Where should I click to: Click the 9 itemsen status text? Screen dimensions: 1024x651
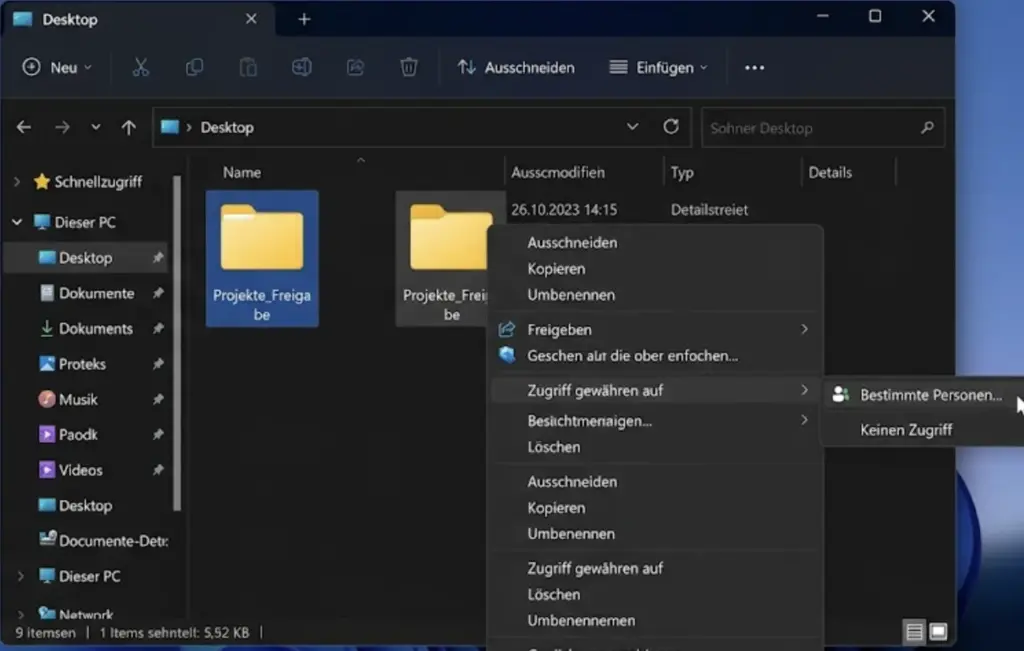46,632
